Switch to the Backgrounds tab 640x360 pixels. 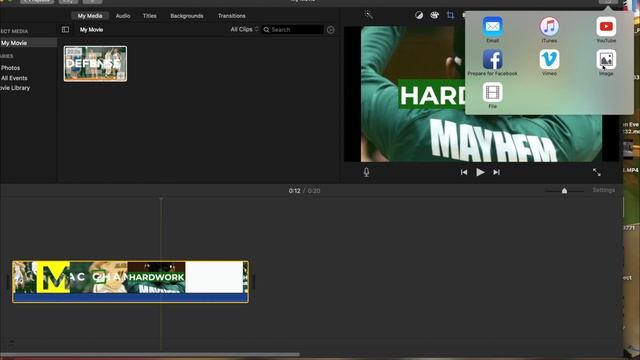187,16
